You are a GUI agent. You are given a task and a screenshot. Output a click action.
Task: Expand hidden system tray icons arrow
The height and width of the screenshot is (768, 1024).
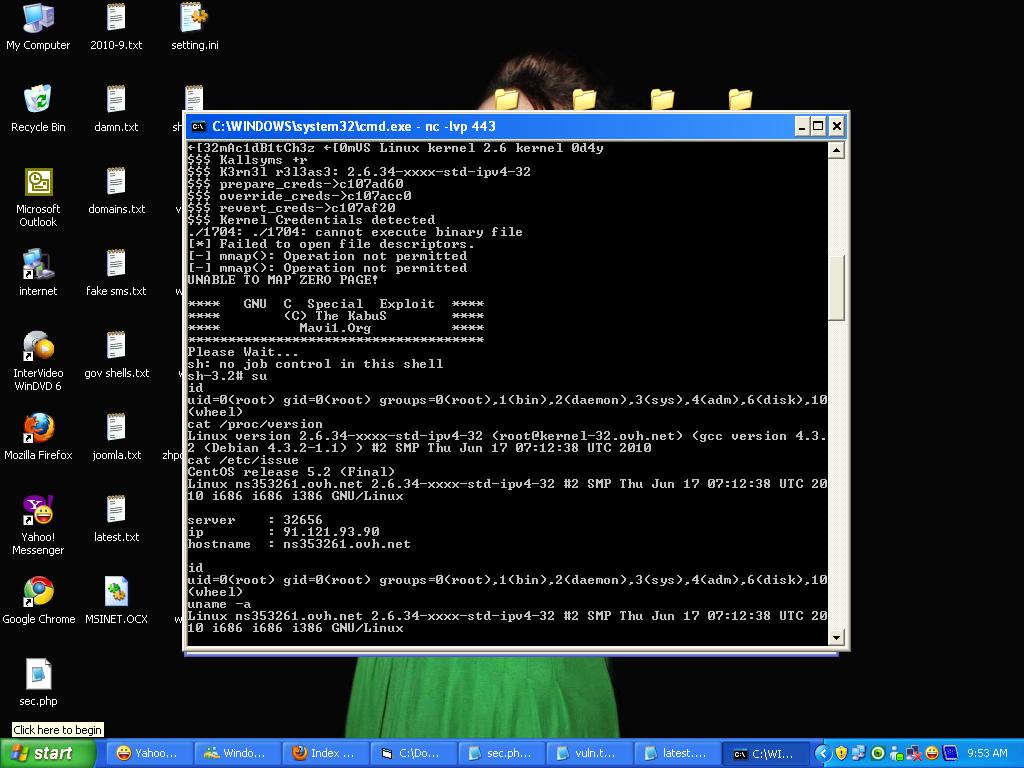[x=823, y=754]
